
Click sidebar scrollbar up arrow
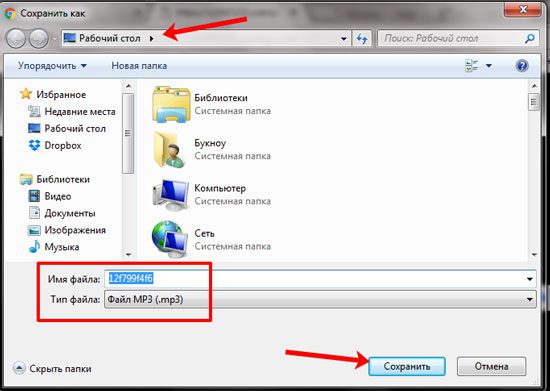click(x=128, y=86)
